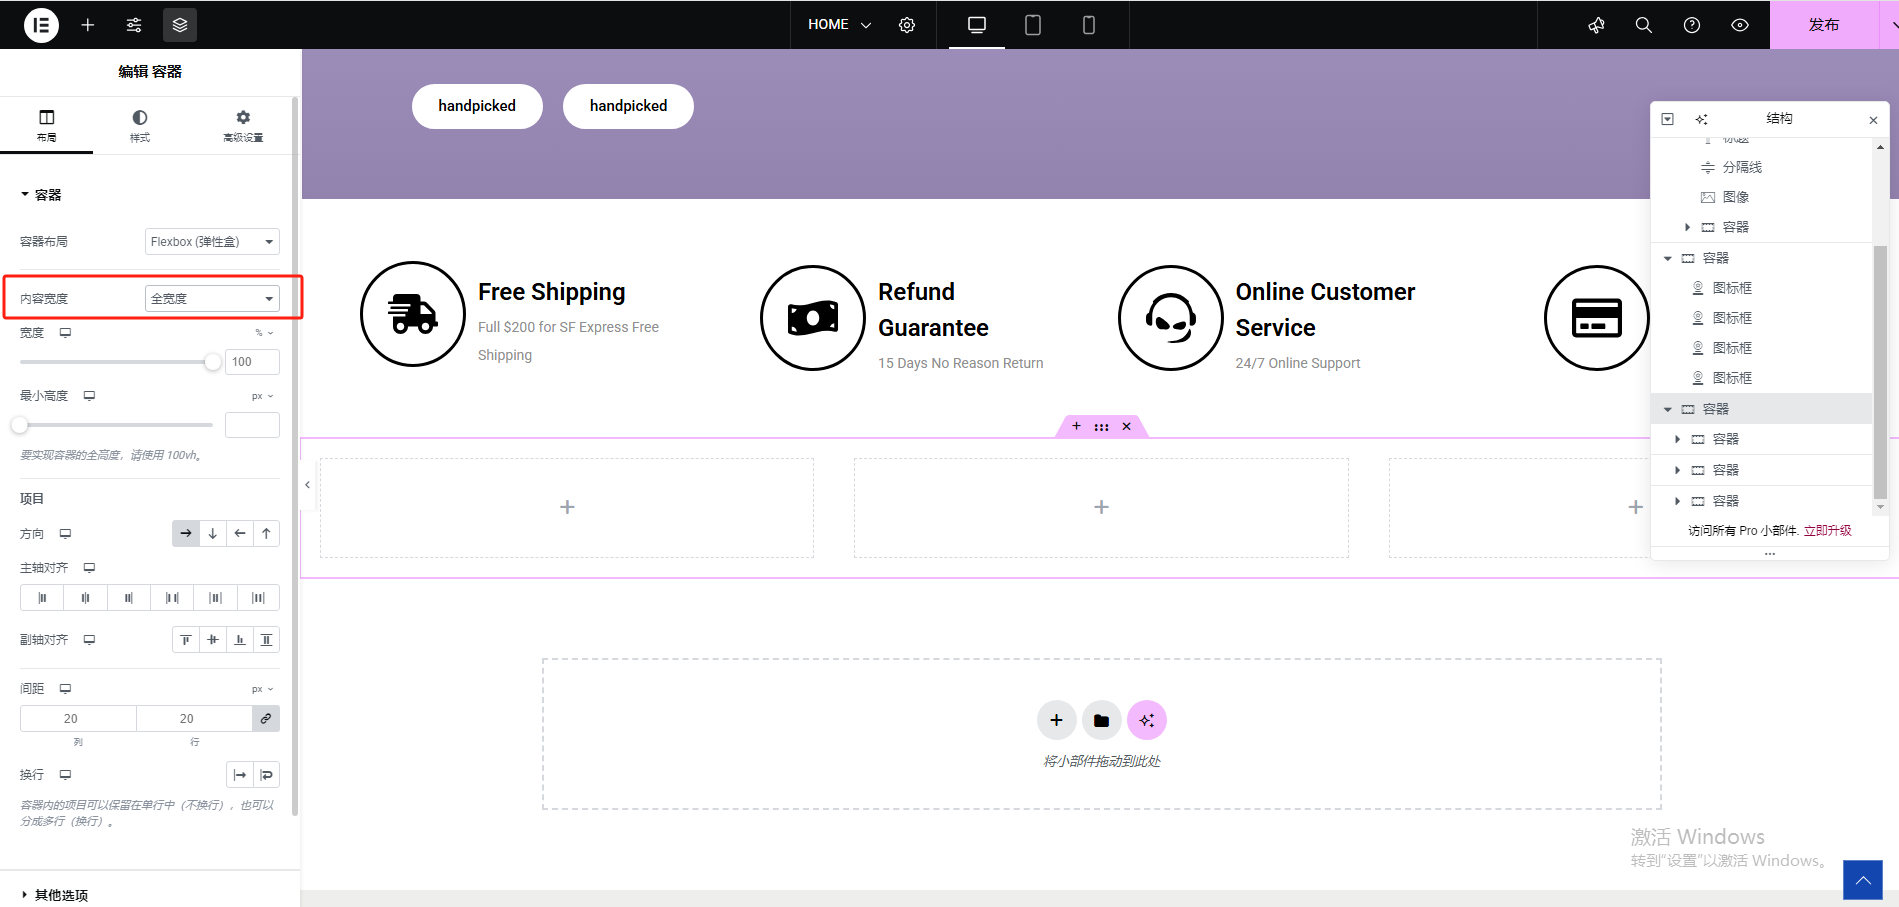Set direction to column (down arrow)
Screen dimensions: 1899x907
213,534
